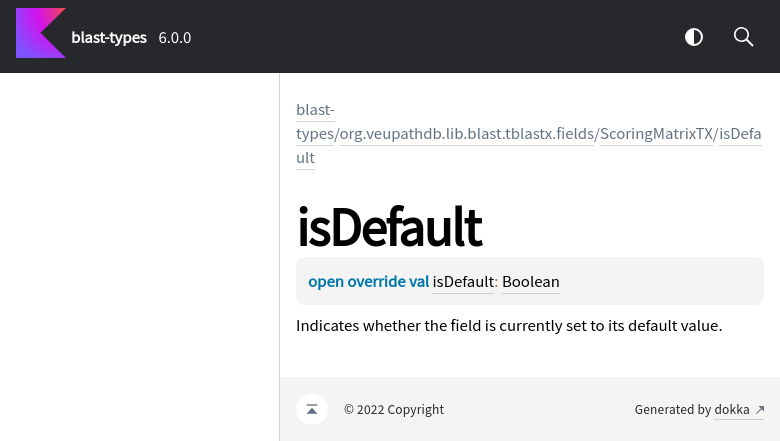Click the isDefault breadcrumb link
The width and height of the screenshot is (780, 441).
740,134
